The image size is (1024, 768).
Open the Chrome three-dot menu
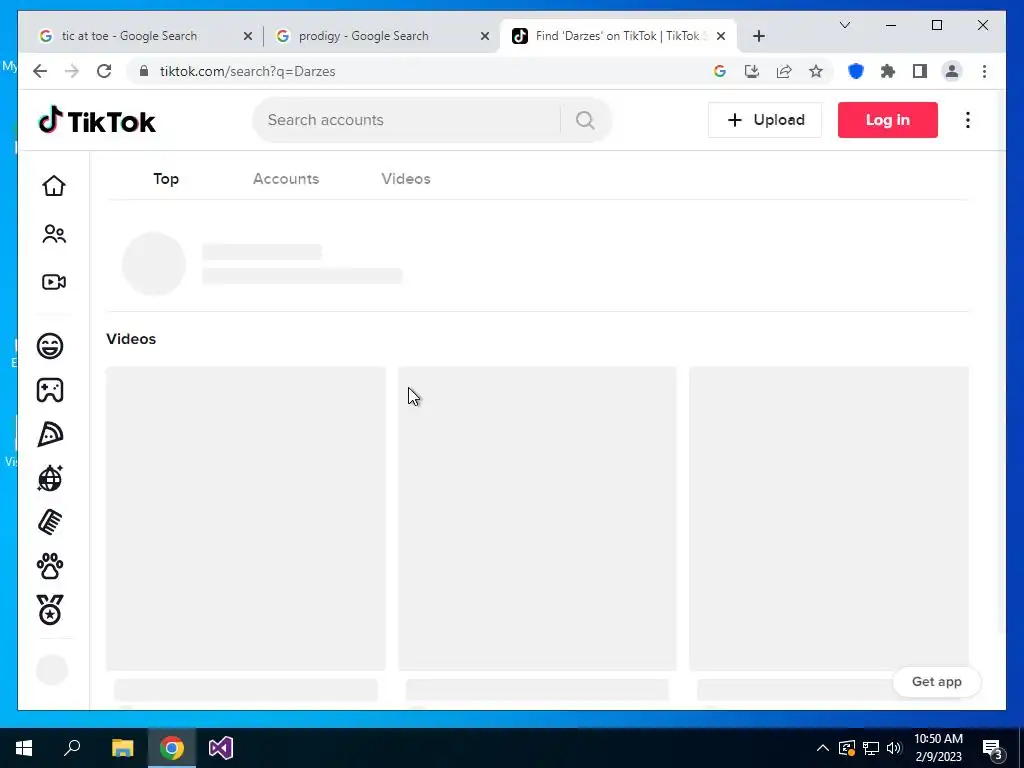tap(984, 71)
